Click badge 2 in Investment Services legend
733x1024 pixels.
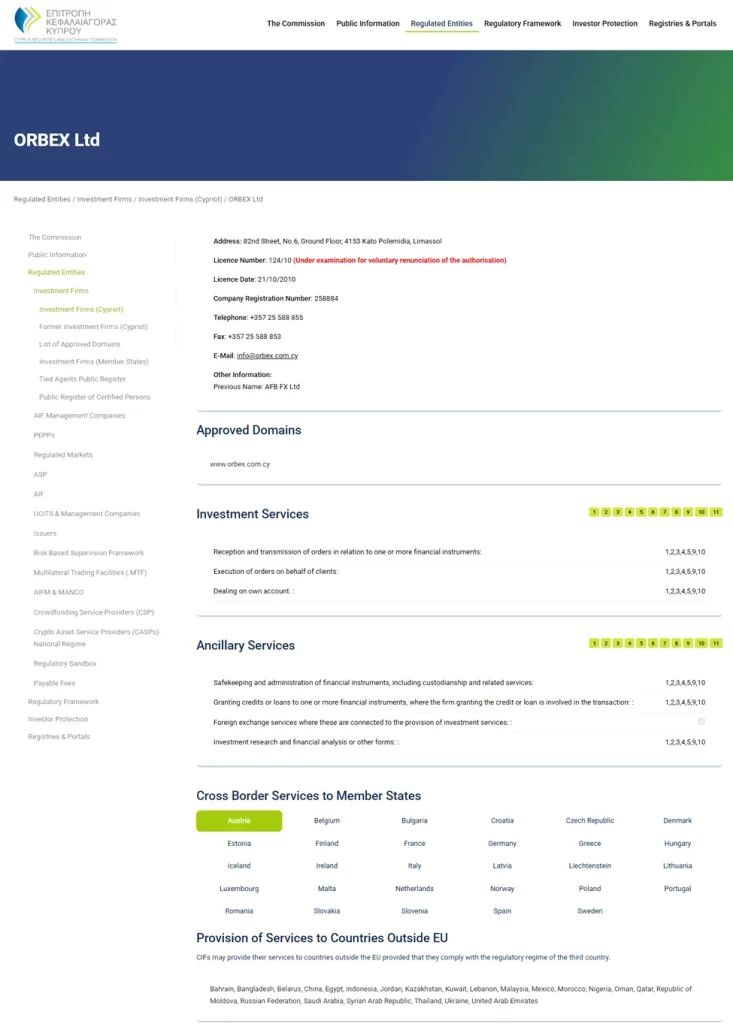(606, 512)
